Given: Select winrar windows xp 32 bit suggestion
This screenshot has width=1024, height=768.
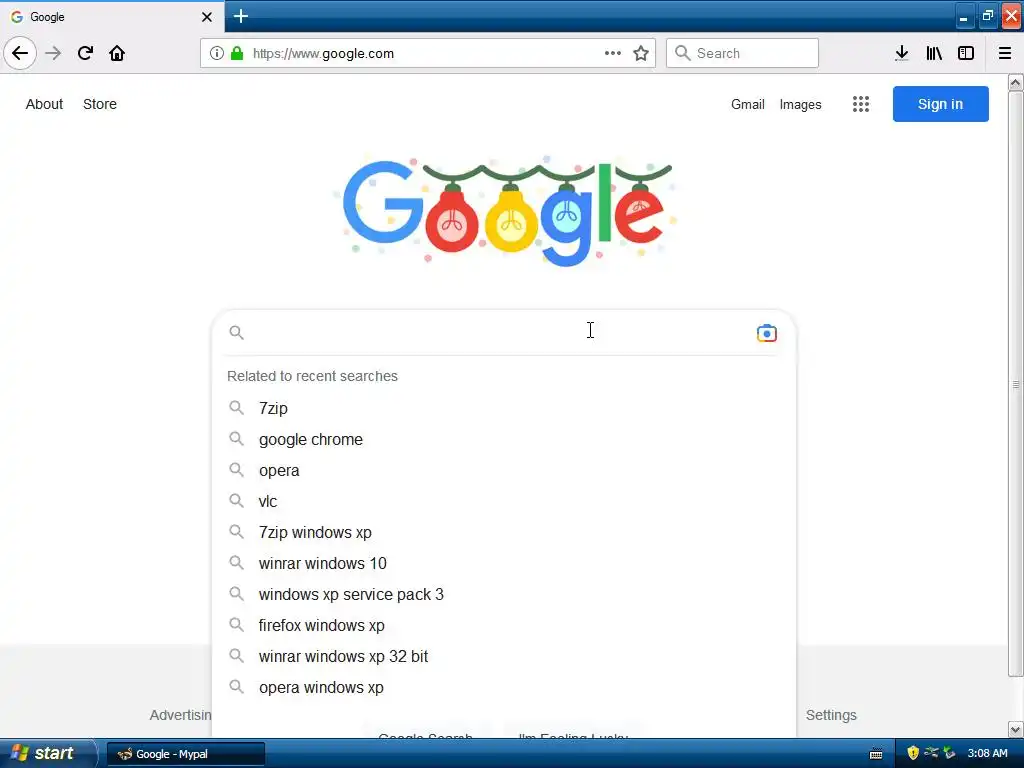Looking at the screenshot, I should pos(503,656).
